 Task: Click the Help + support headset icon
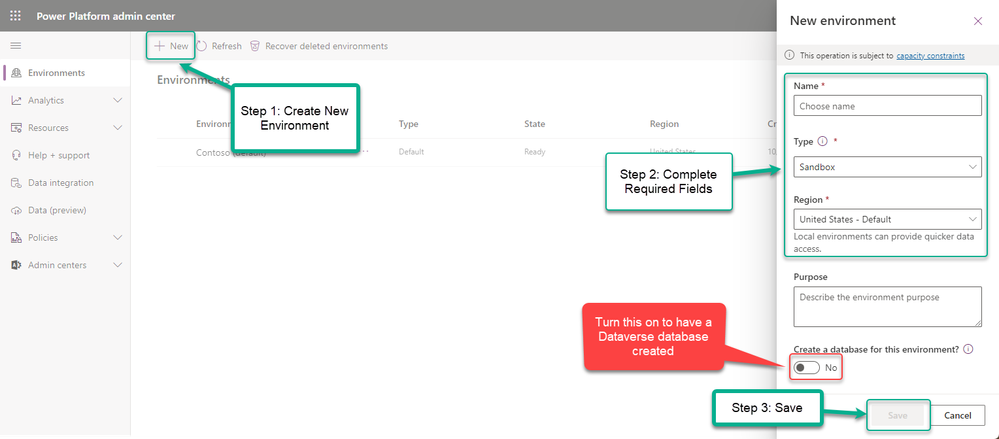[x=17, y=155]
